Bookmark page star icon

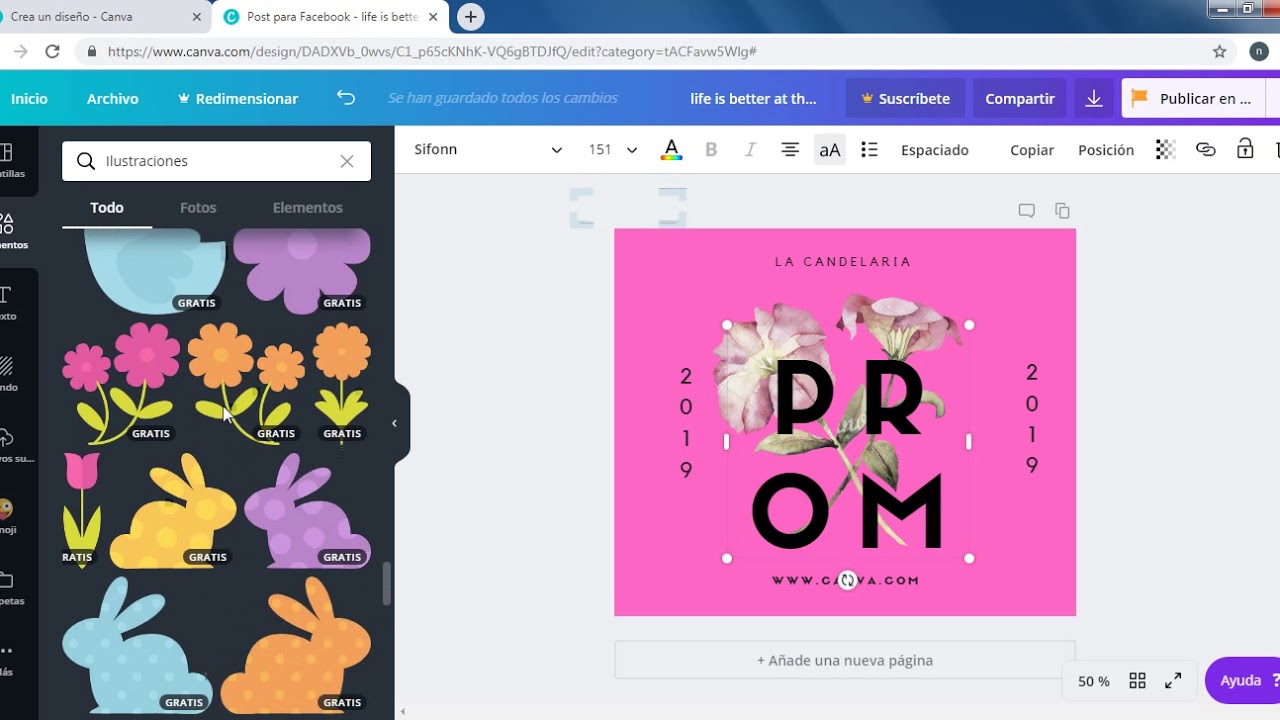[x=1220, y=51]
